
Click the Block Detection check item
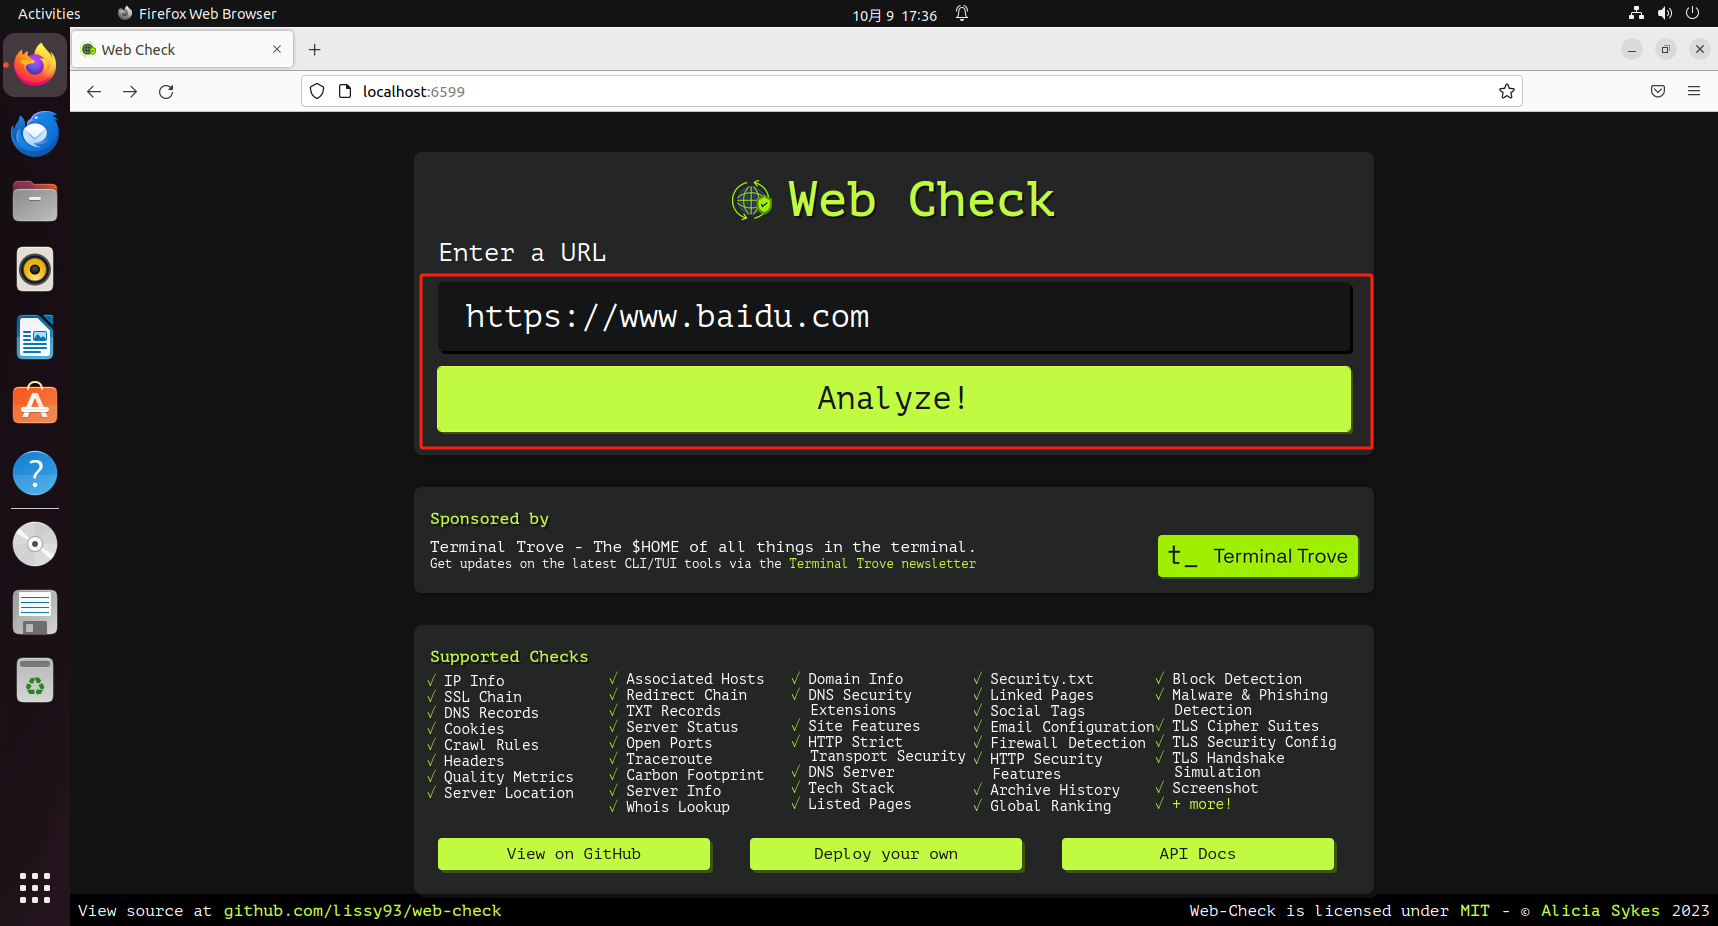1237,679
